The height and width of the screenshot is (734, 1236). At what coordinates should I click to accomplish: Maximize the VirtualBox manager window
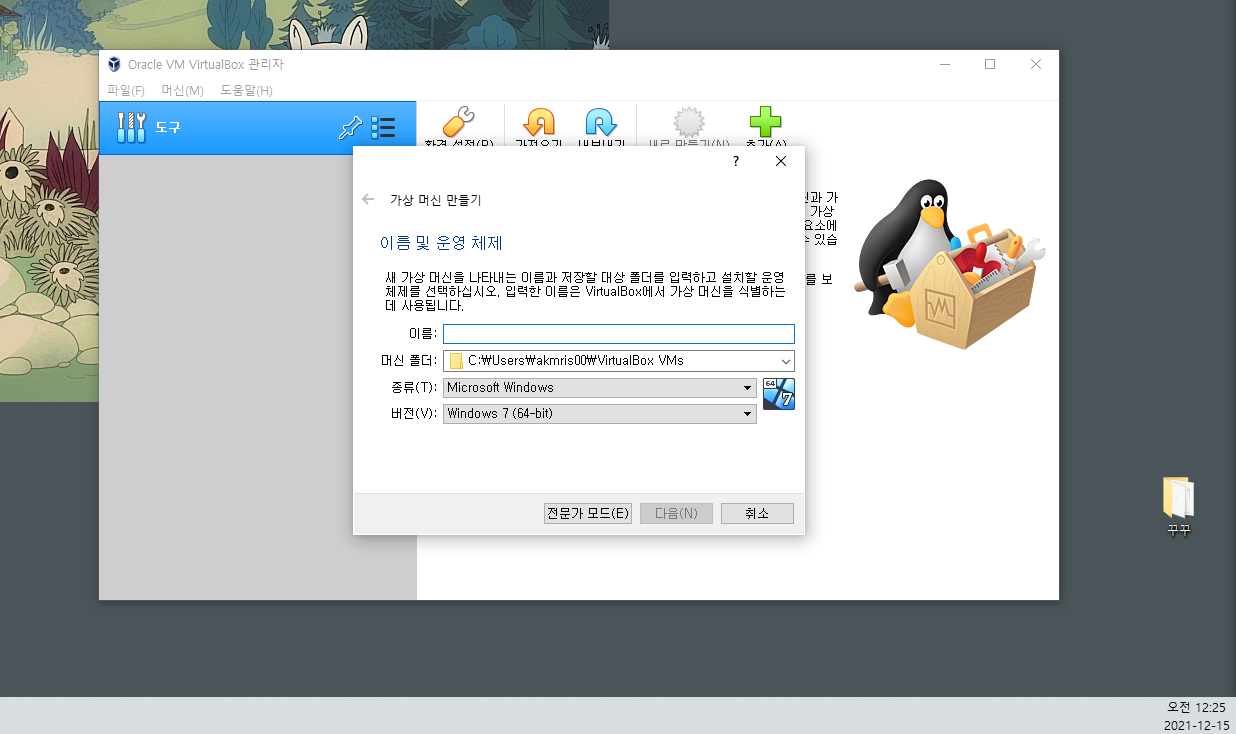point(990,64)
